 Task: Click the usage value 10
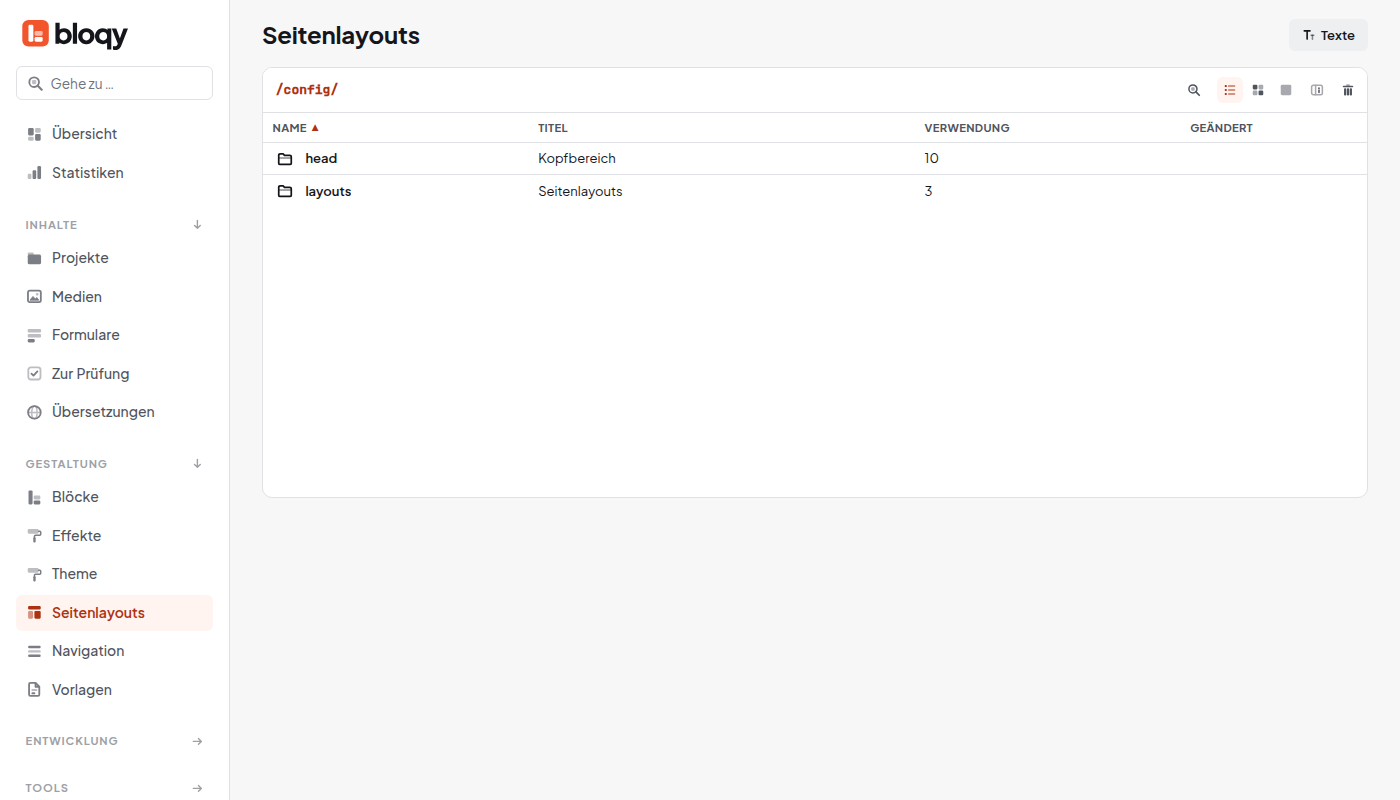coord(931,159)
